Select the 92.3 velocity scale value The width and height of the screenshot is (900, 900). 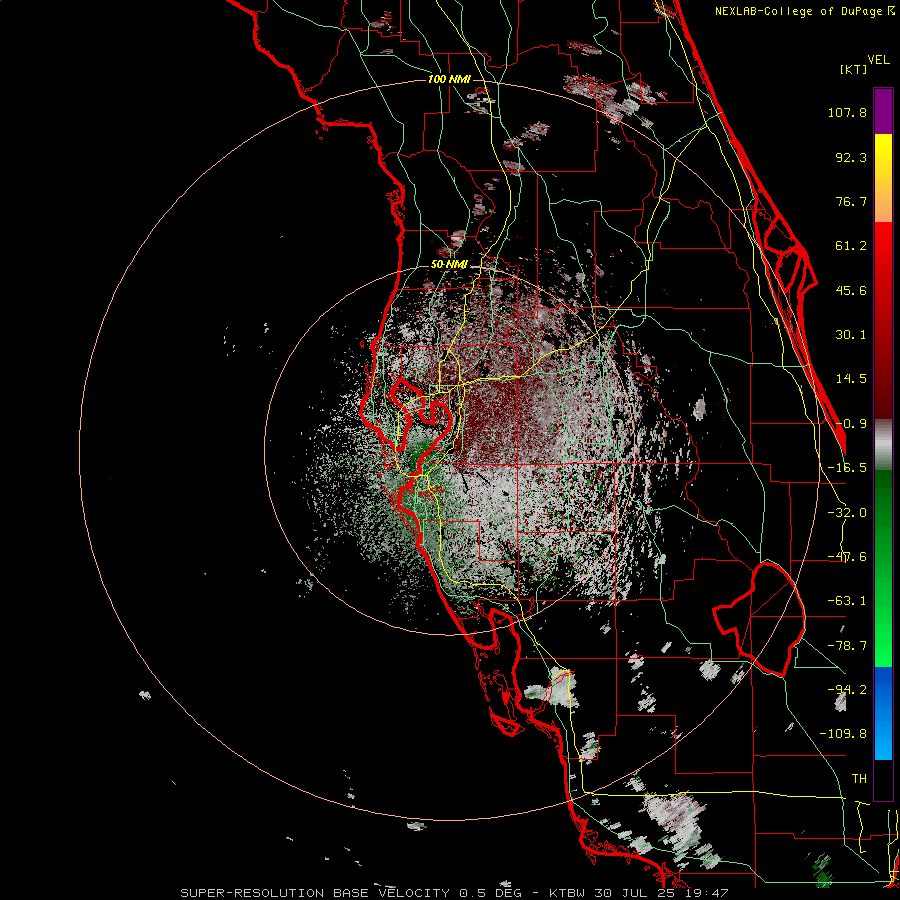point(851,157)
